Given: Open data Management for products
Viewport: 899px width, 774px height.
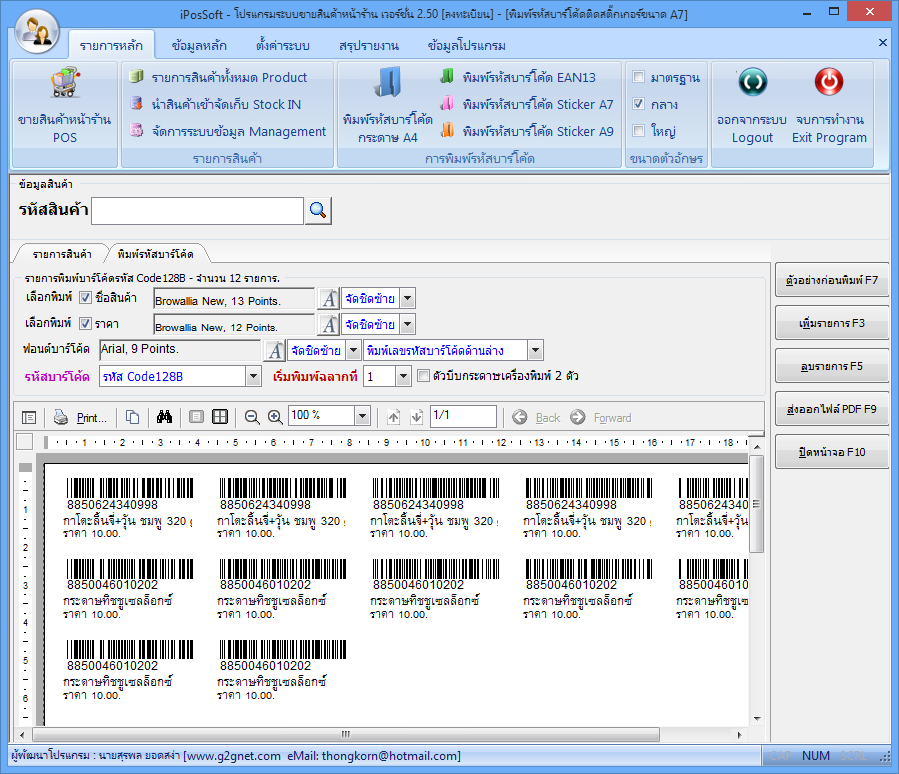Looking at the screenshot, I should click(228, 131).
